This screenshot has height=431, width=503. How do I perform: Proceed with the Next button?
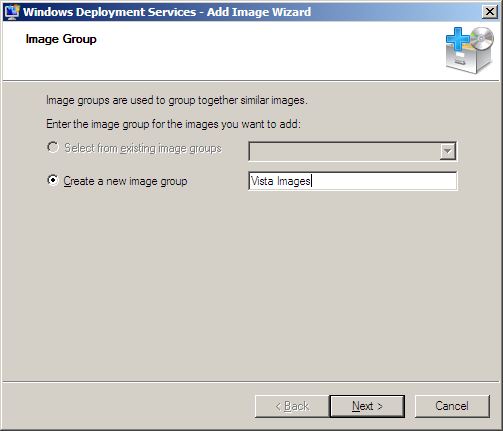(x=367, y=406)
